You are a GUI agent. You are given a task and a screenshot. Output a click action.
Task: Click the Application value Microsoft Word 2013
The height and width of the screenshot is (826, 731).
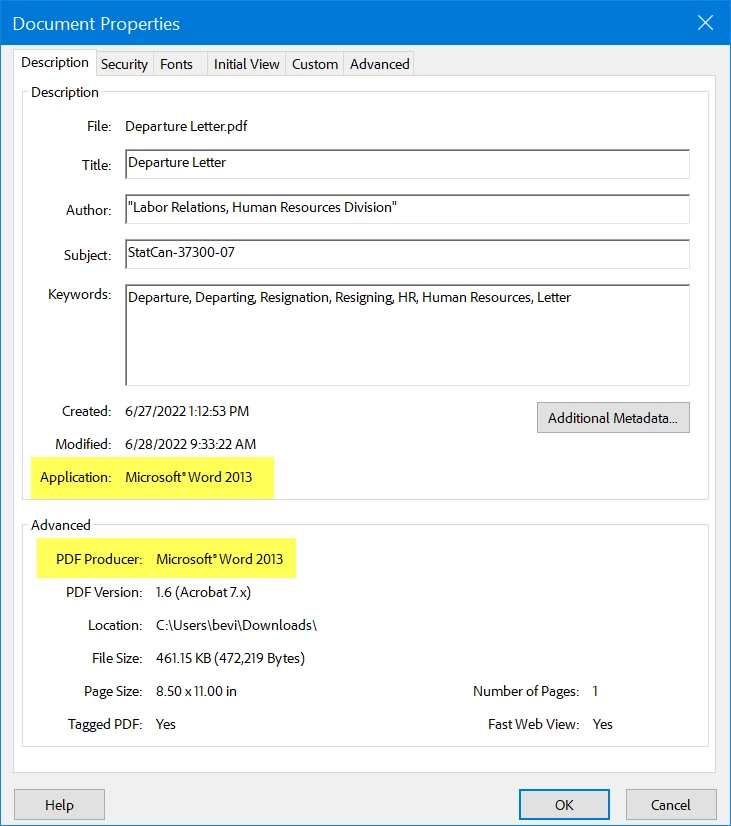coord(189,477)
